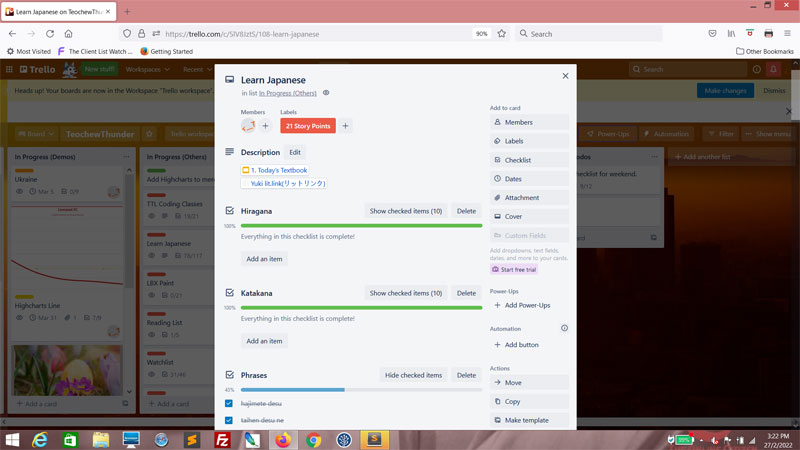This screenshot has width=800, height=450.
Task: Open Automation info icon
Action: pyautogui.click(x=564, y=328)
